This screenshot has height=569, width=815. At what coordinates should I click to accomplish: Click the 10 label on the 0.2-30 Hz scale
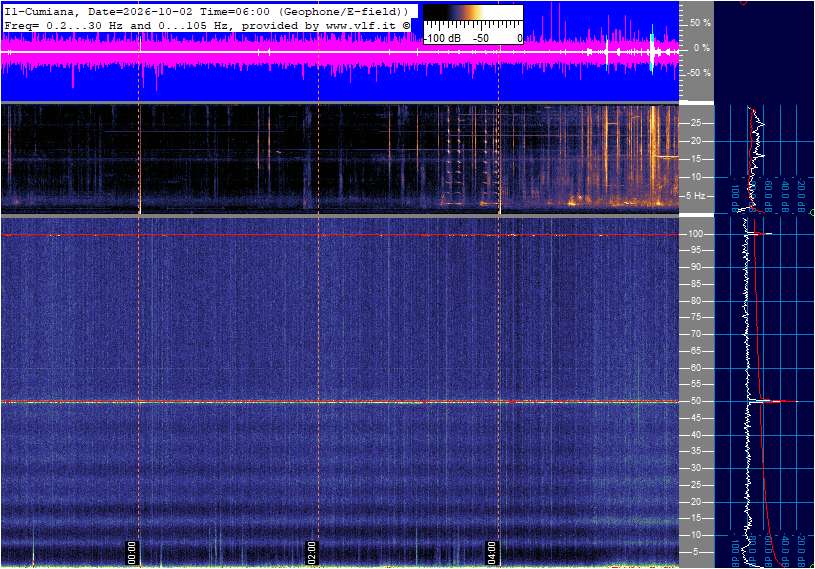tap(695, 177)
